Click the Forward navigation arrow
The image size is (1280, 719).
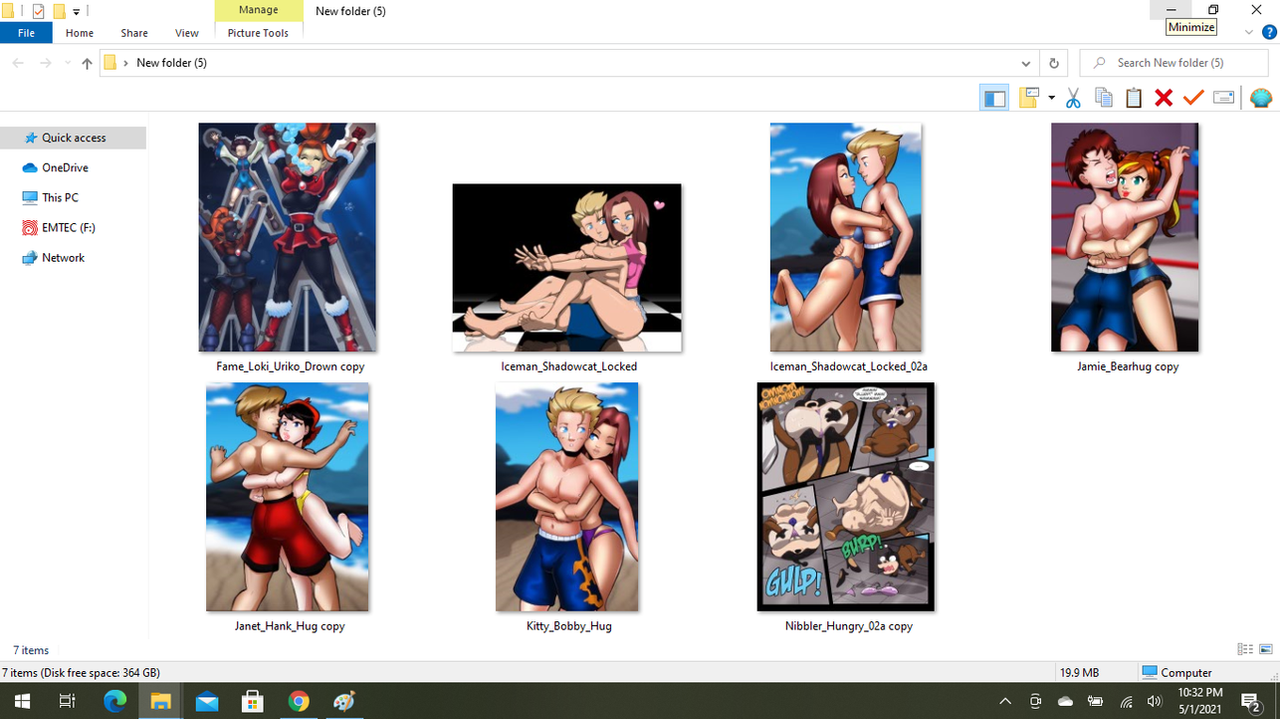pyautogui.click(x=45, y=63)
